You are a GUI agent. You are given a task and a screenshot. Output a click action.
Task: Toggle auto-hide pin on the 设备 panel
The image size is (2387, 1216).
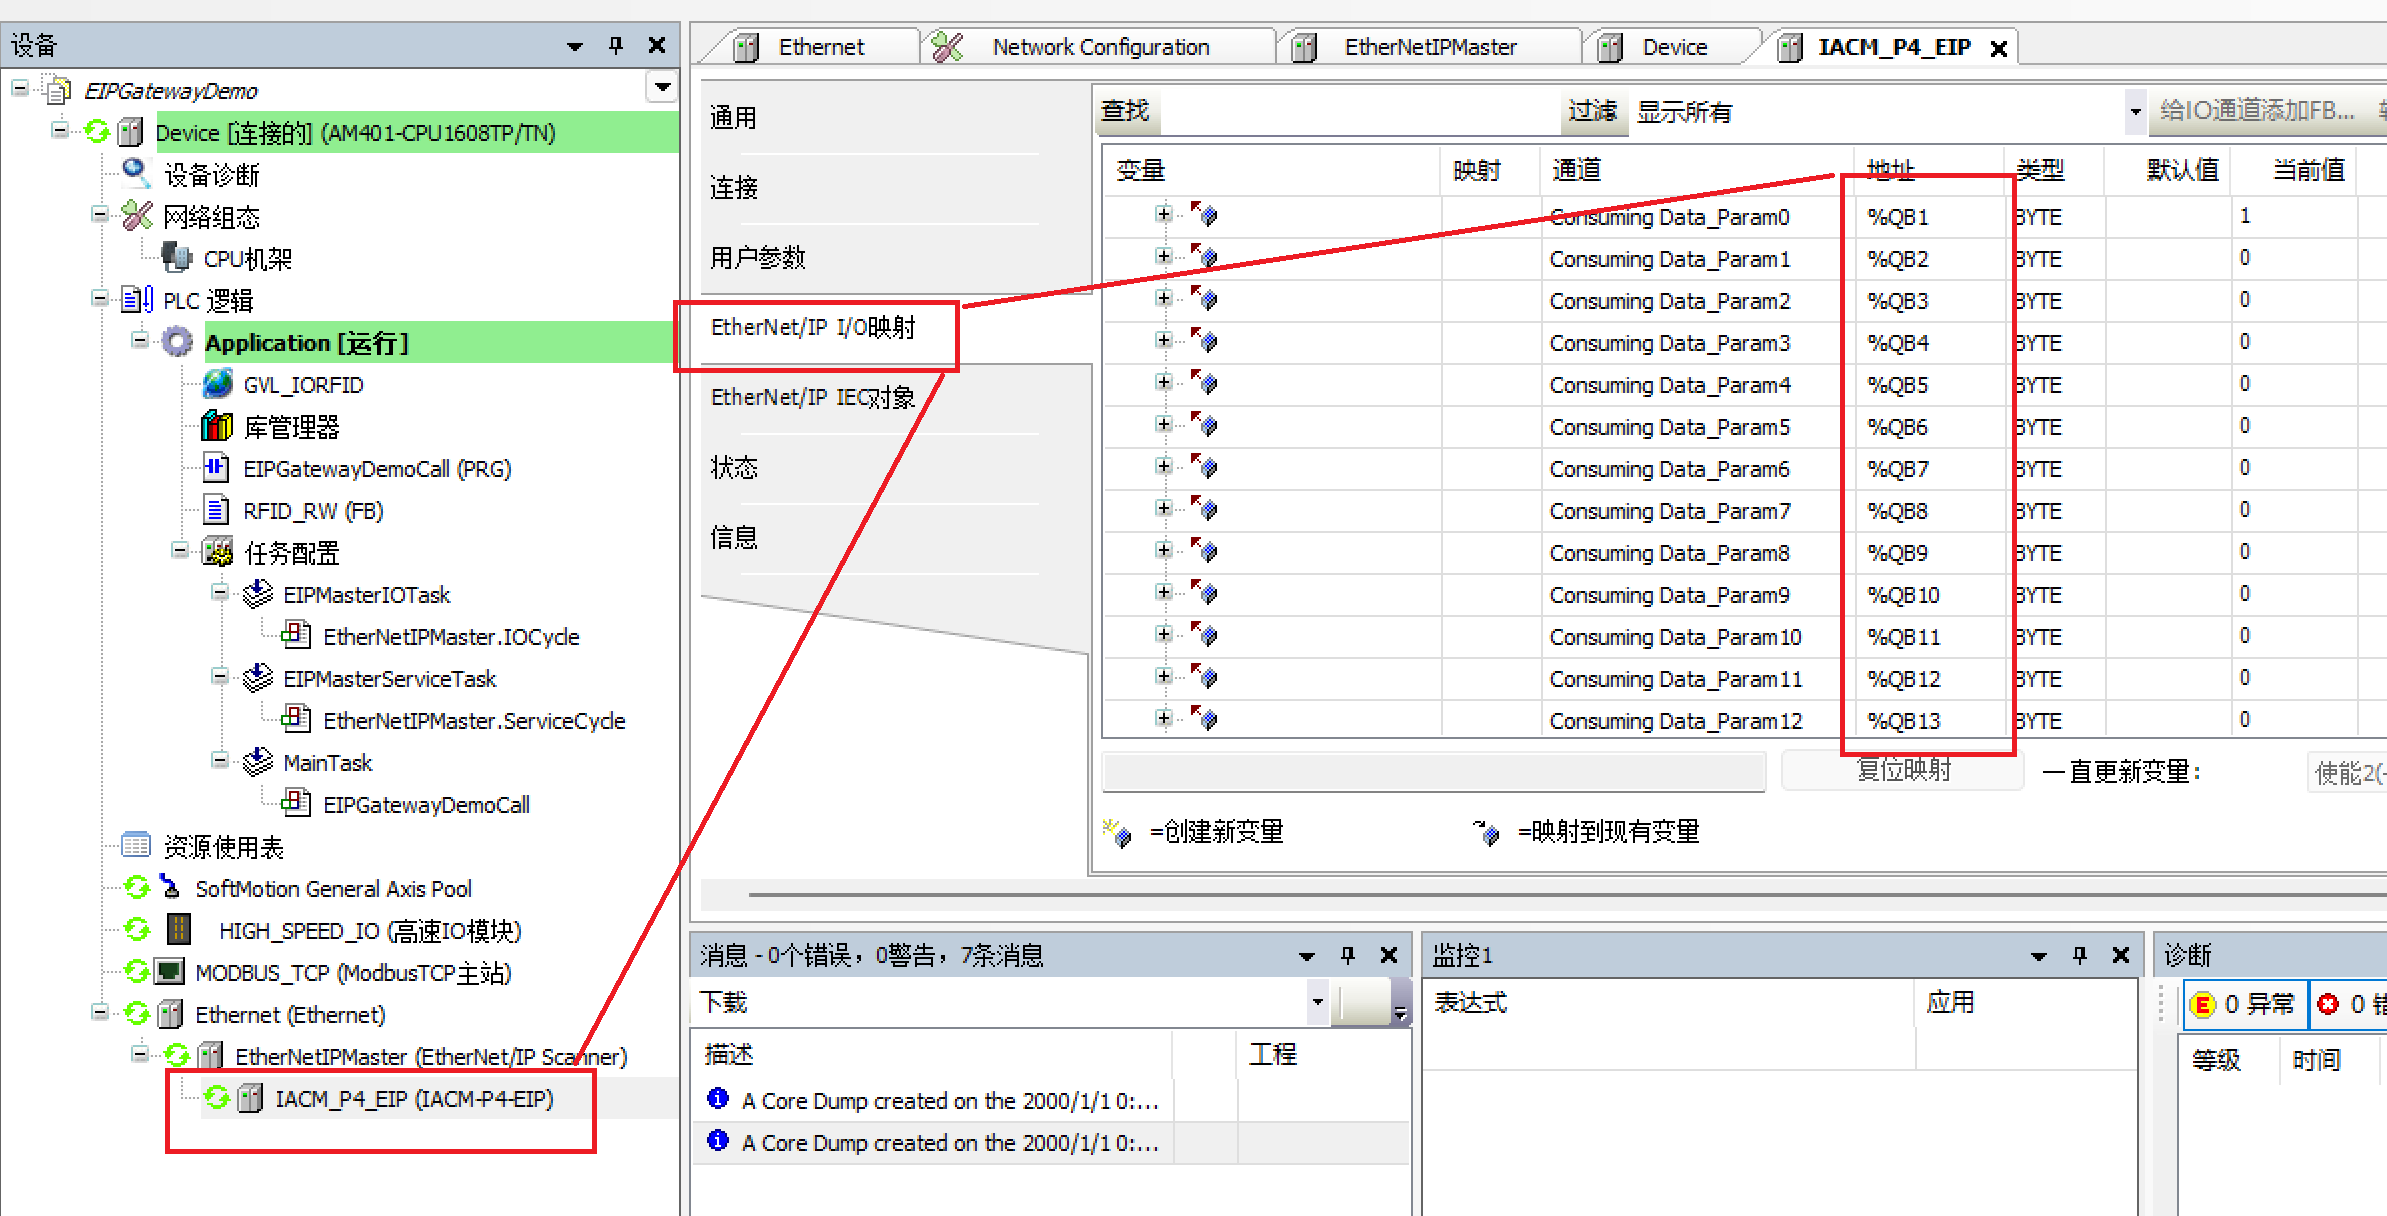click(616, 45)
